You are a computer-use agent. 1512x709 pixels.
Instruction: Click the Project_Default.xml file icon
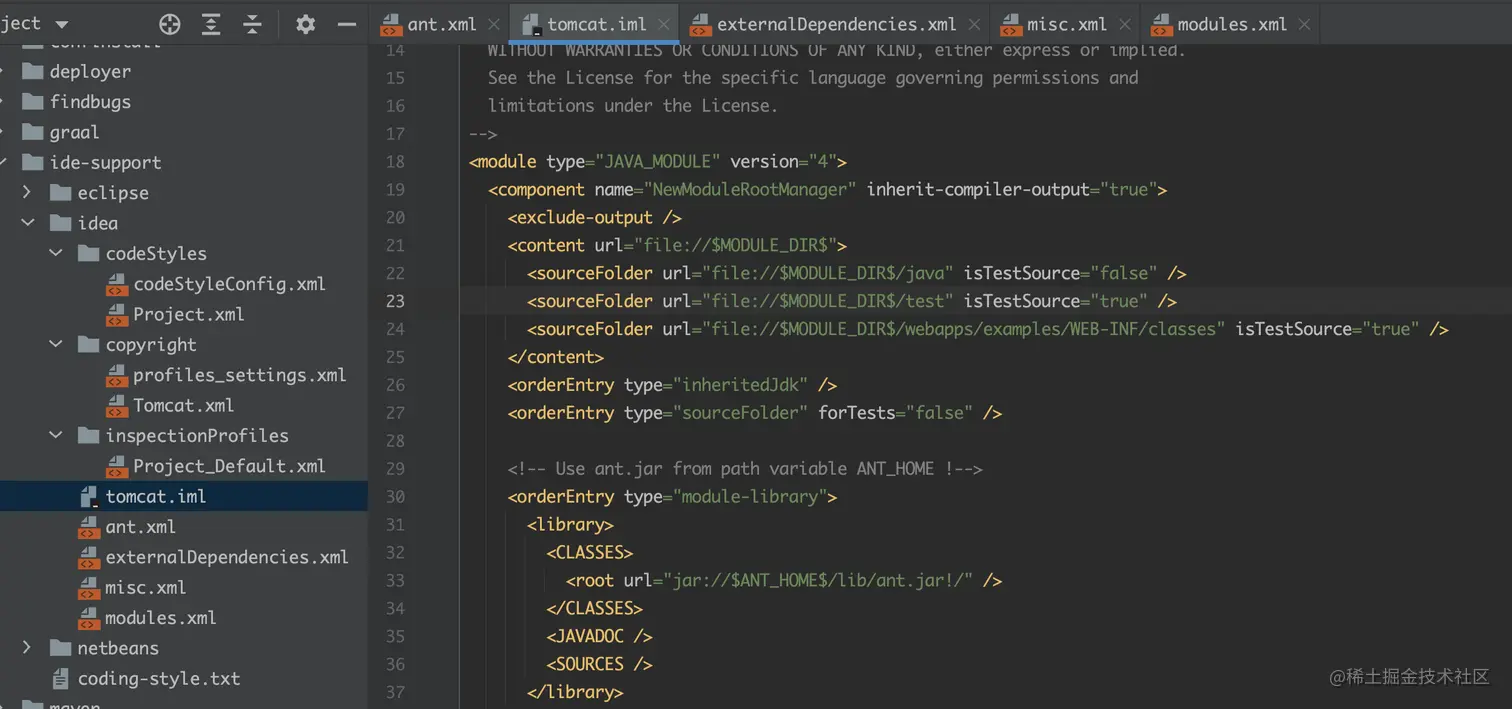117,466
